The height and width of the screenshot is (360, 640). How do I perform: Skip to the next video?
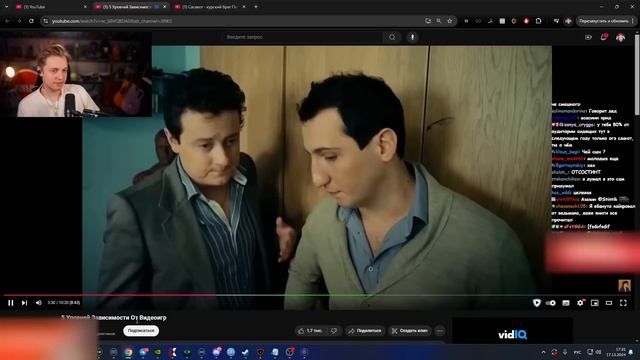point(24,303)
